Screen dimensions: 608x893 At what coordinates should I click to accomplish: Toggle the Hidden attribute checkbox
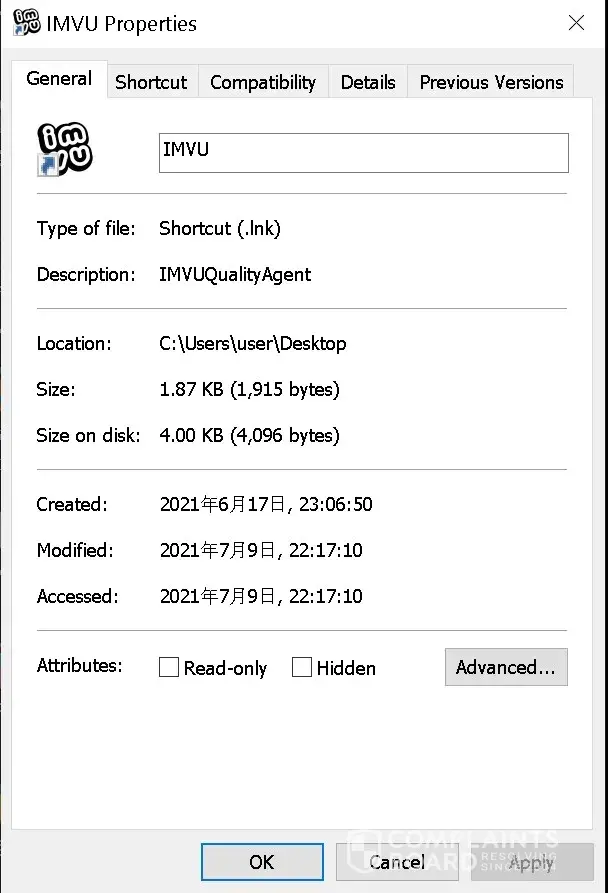click(x=302, y=668)
